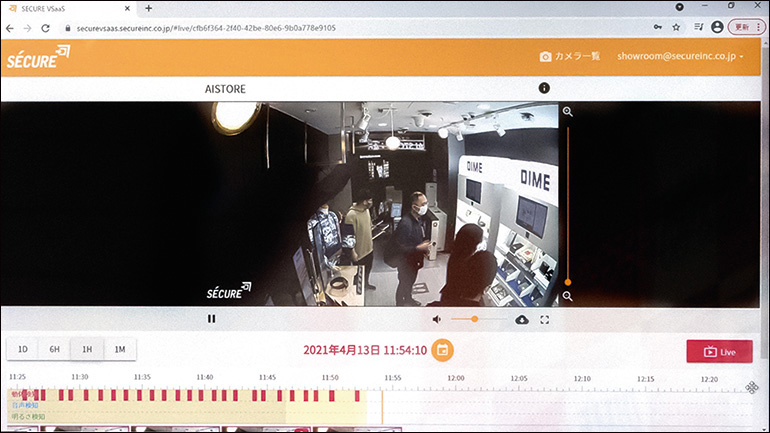Jump to the 12:00 mark on timeline
Image resolution: width=770 pixels, height=433 pixels.
pos(456,378)
